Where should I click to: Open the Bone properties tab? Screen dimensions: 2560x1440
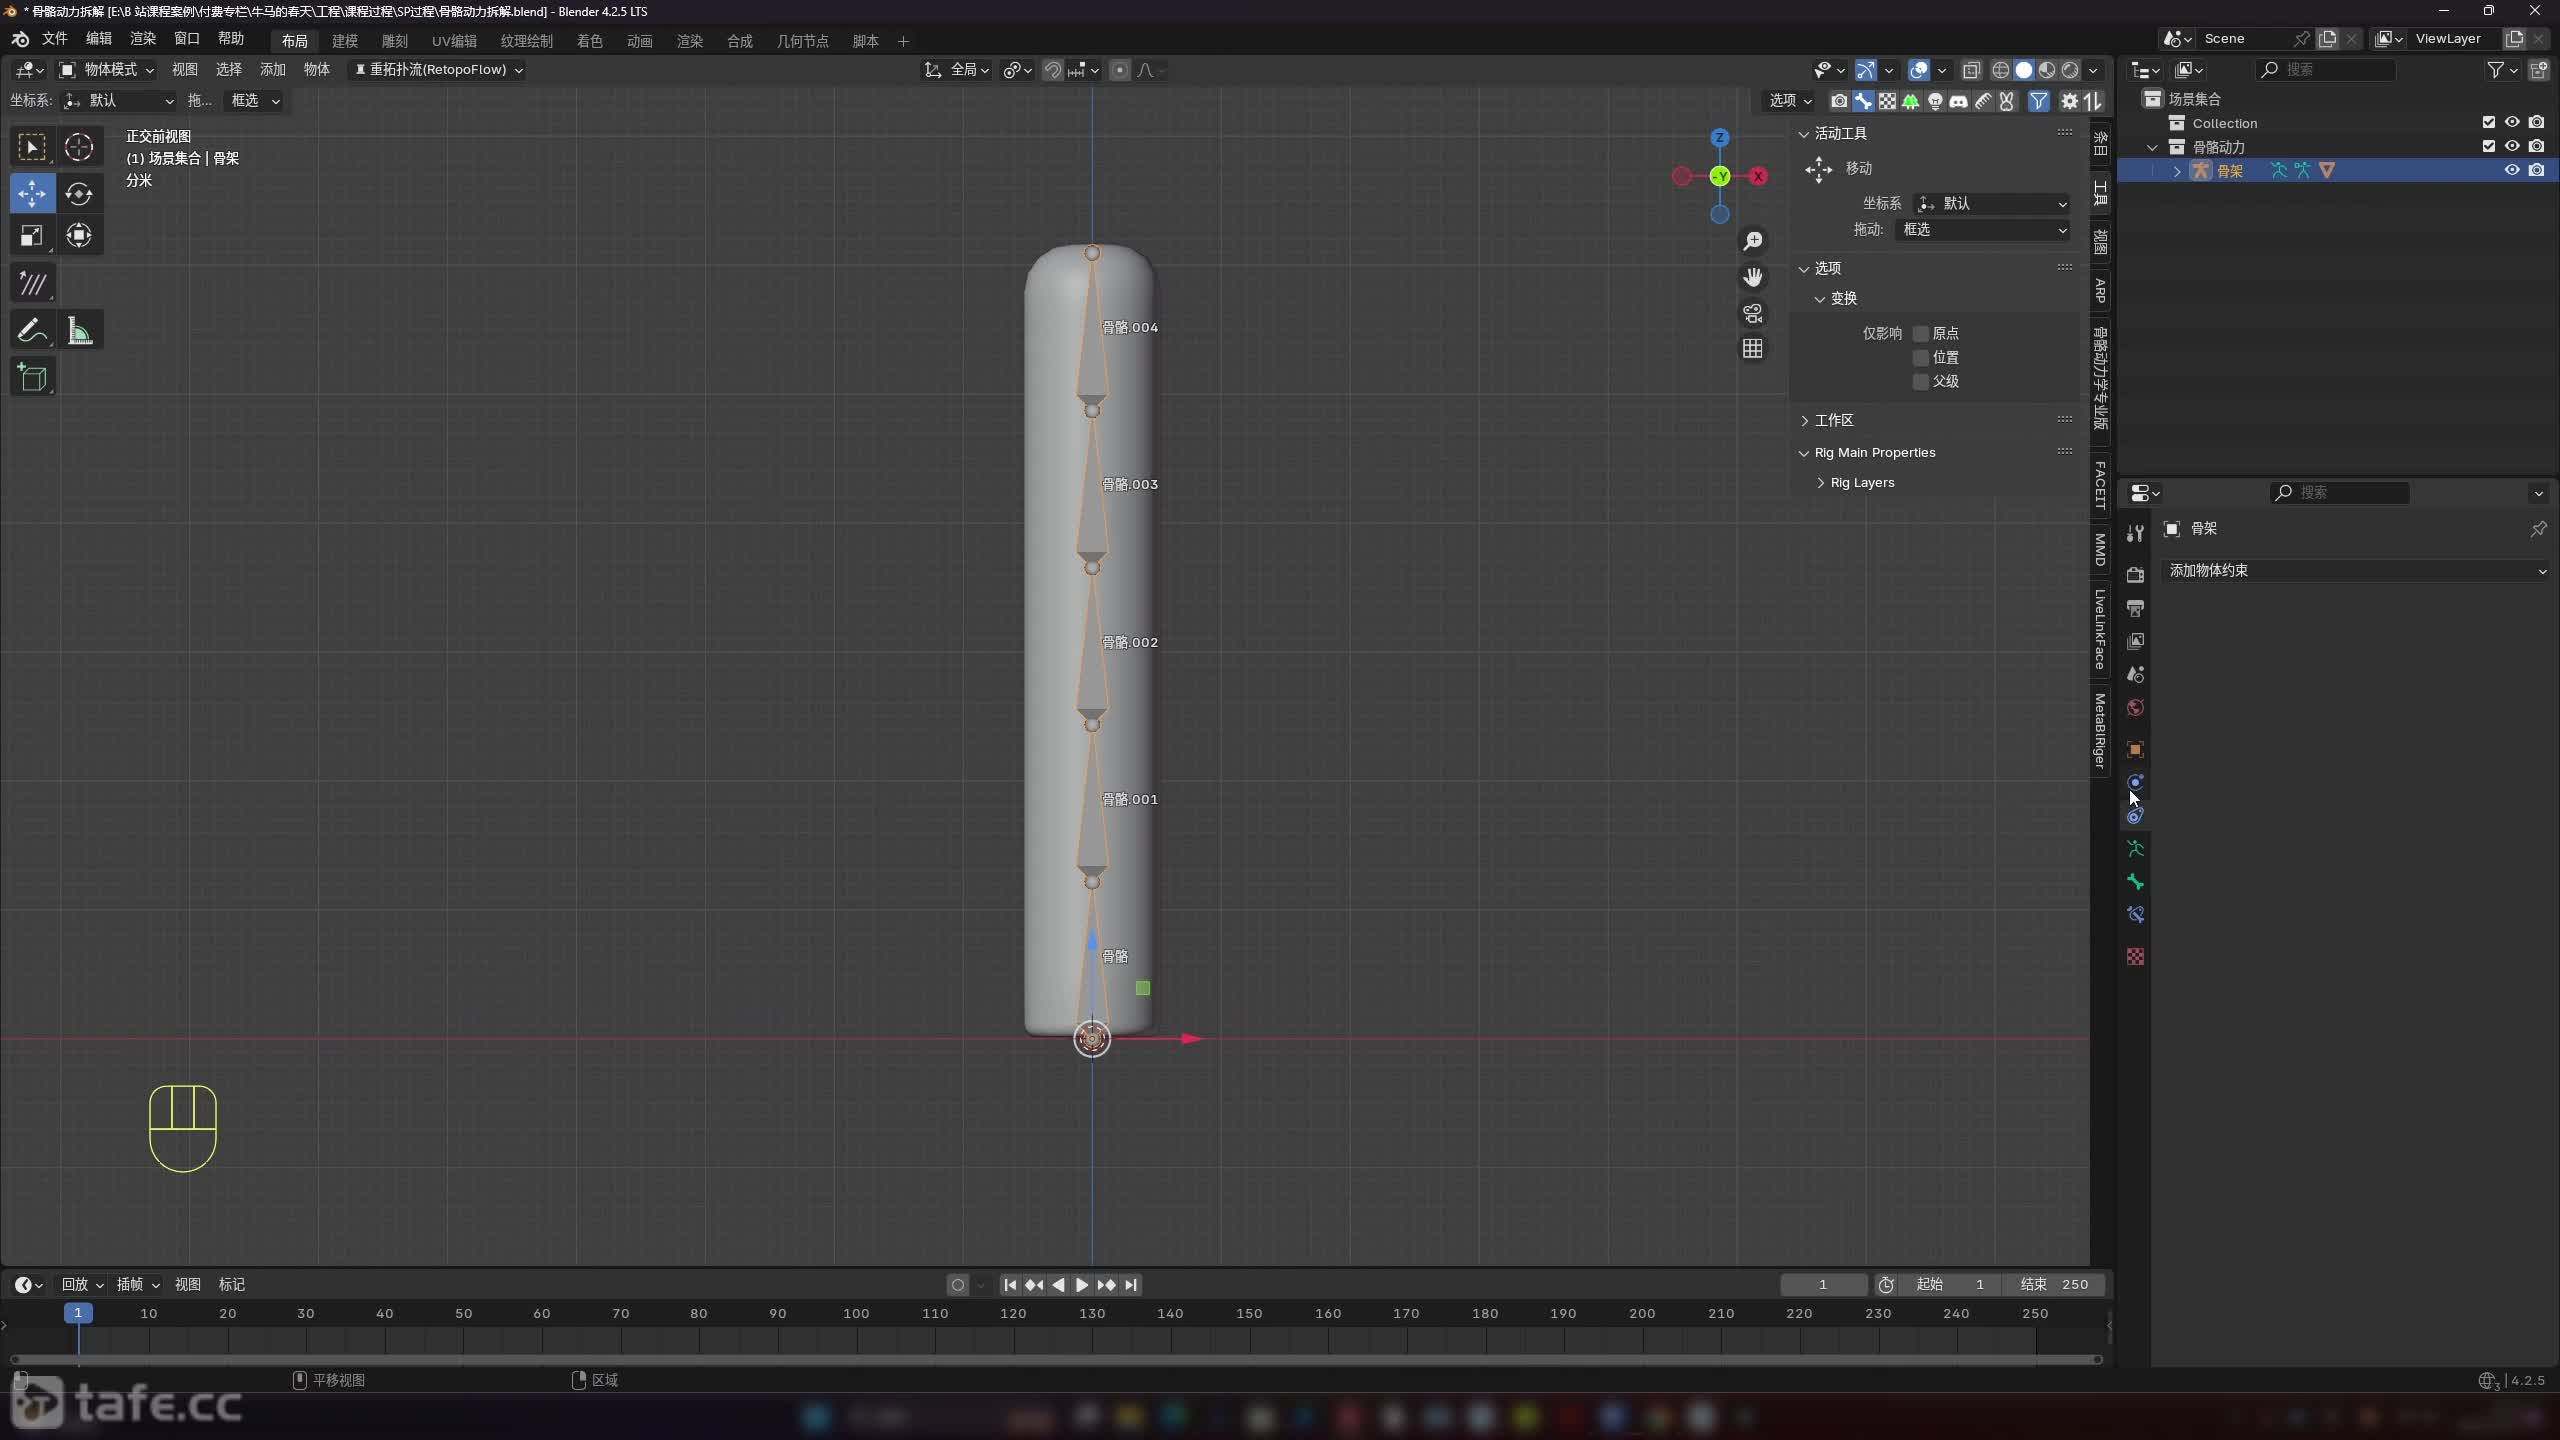[x=2135, y=882]
